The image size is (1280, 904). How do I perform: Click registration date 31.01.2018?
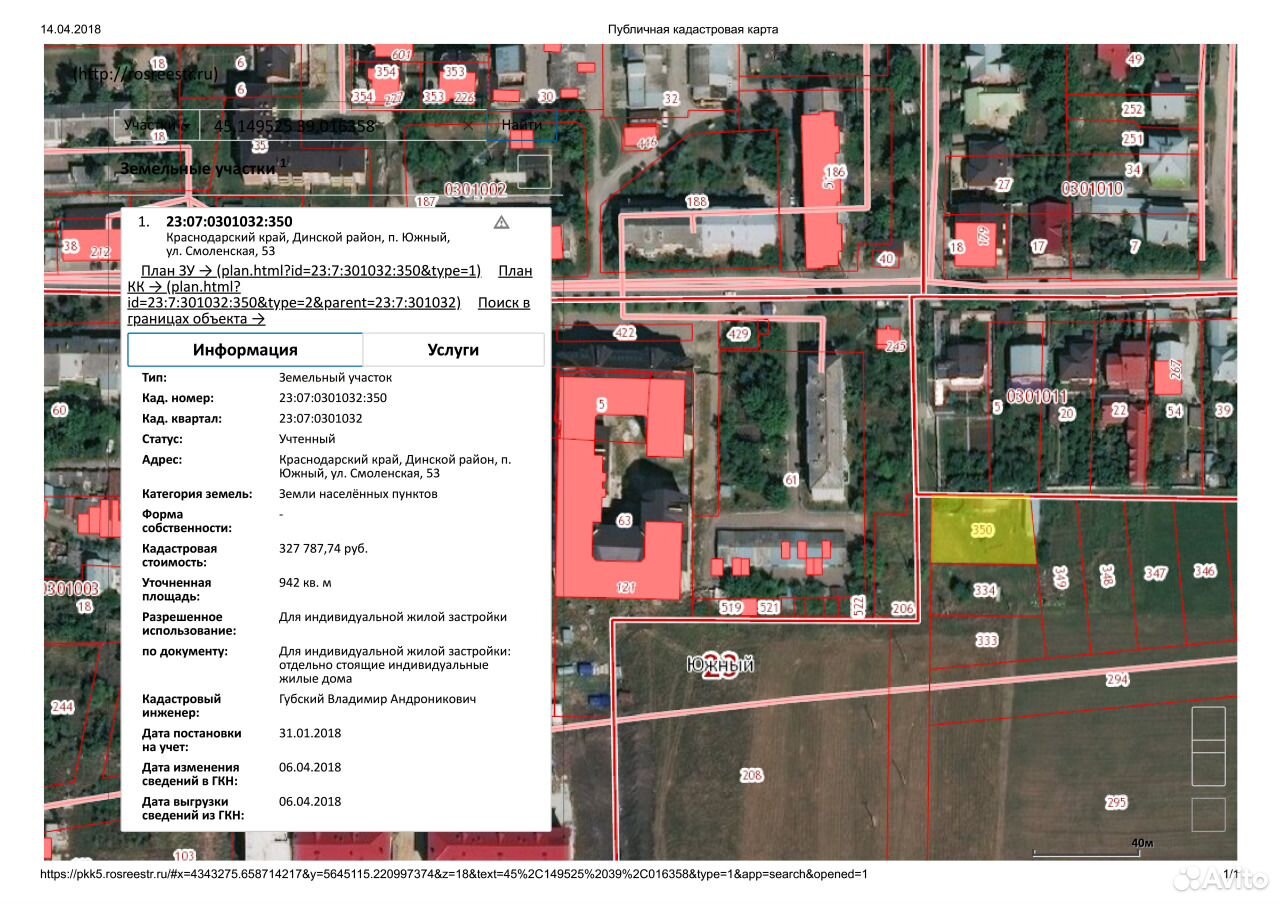click(310, 733)
